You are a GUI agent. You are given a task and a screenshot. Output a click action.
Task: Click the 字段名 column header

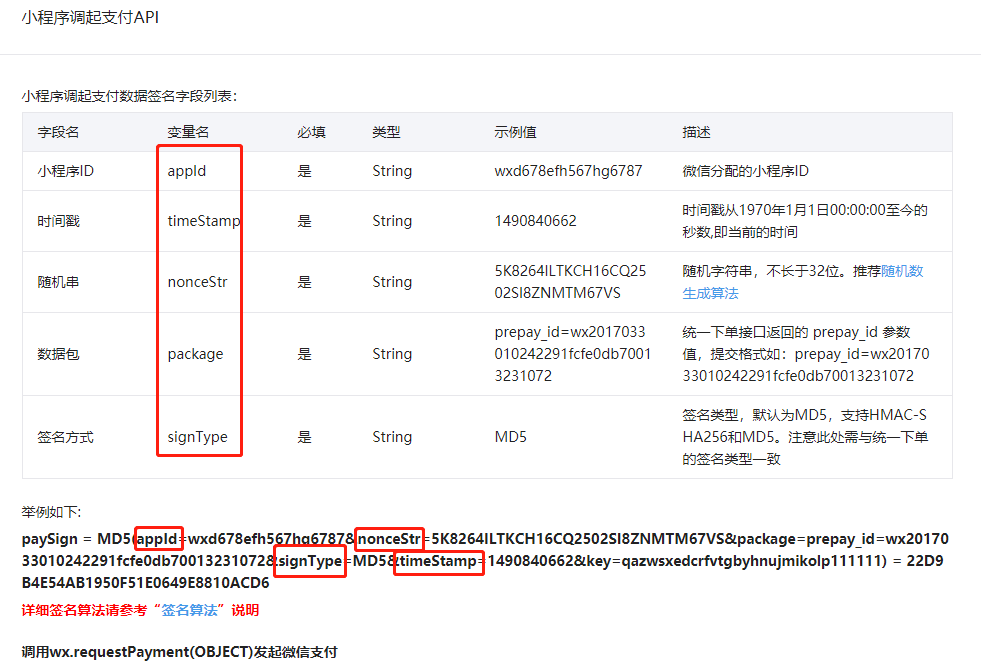point(56,131)
